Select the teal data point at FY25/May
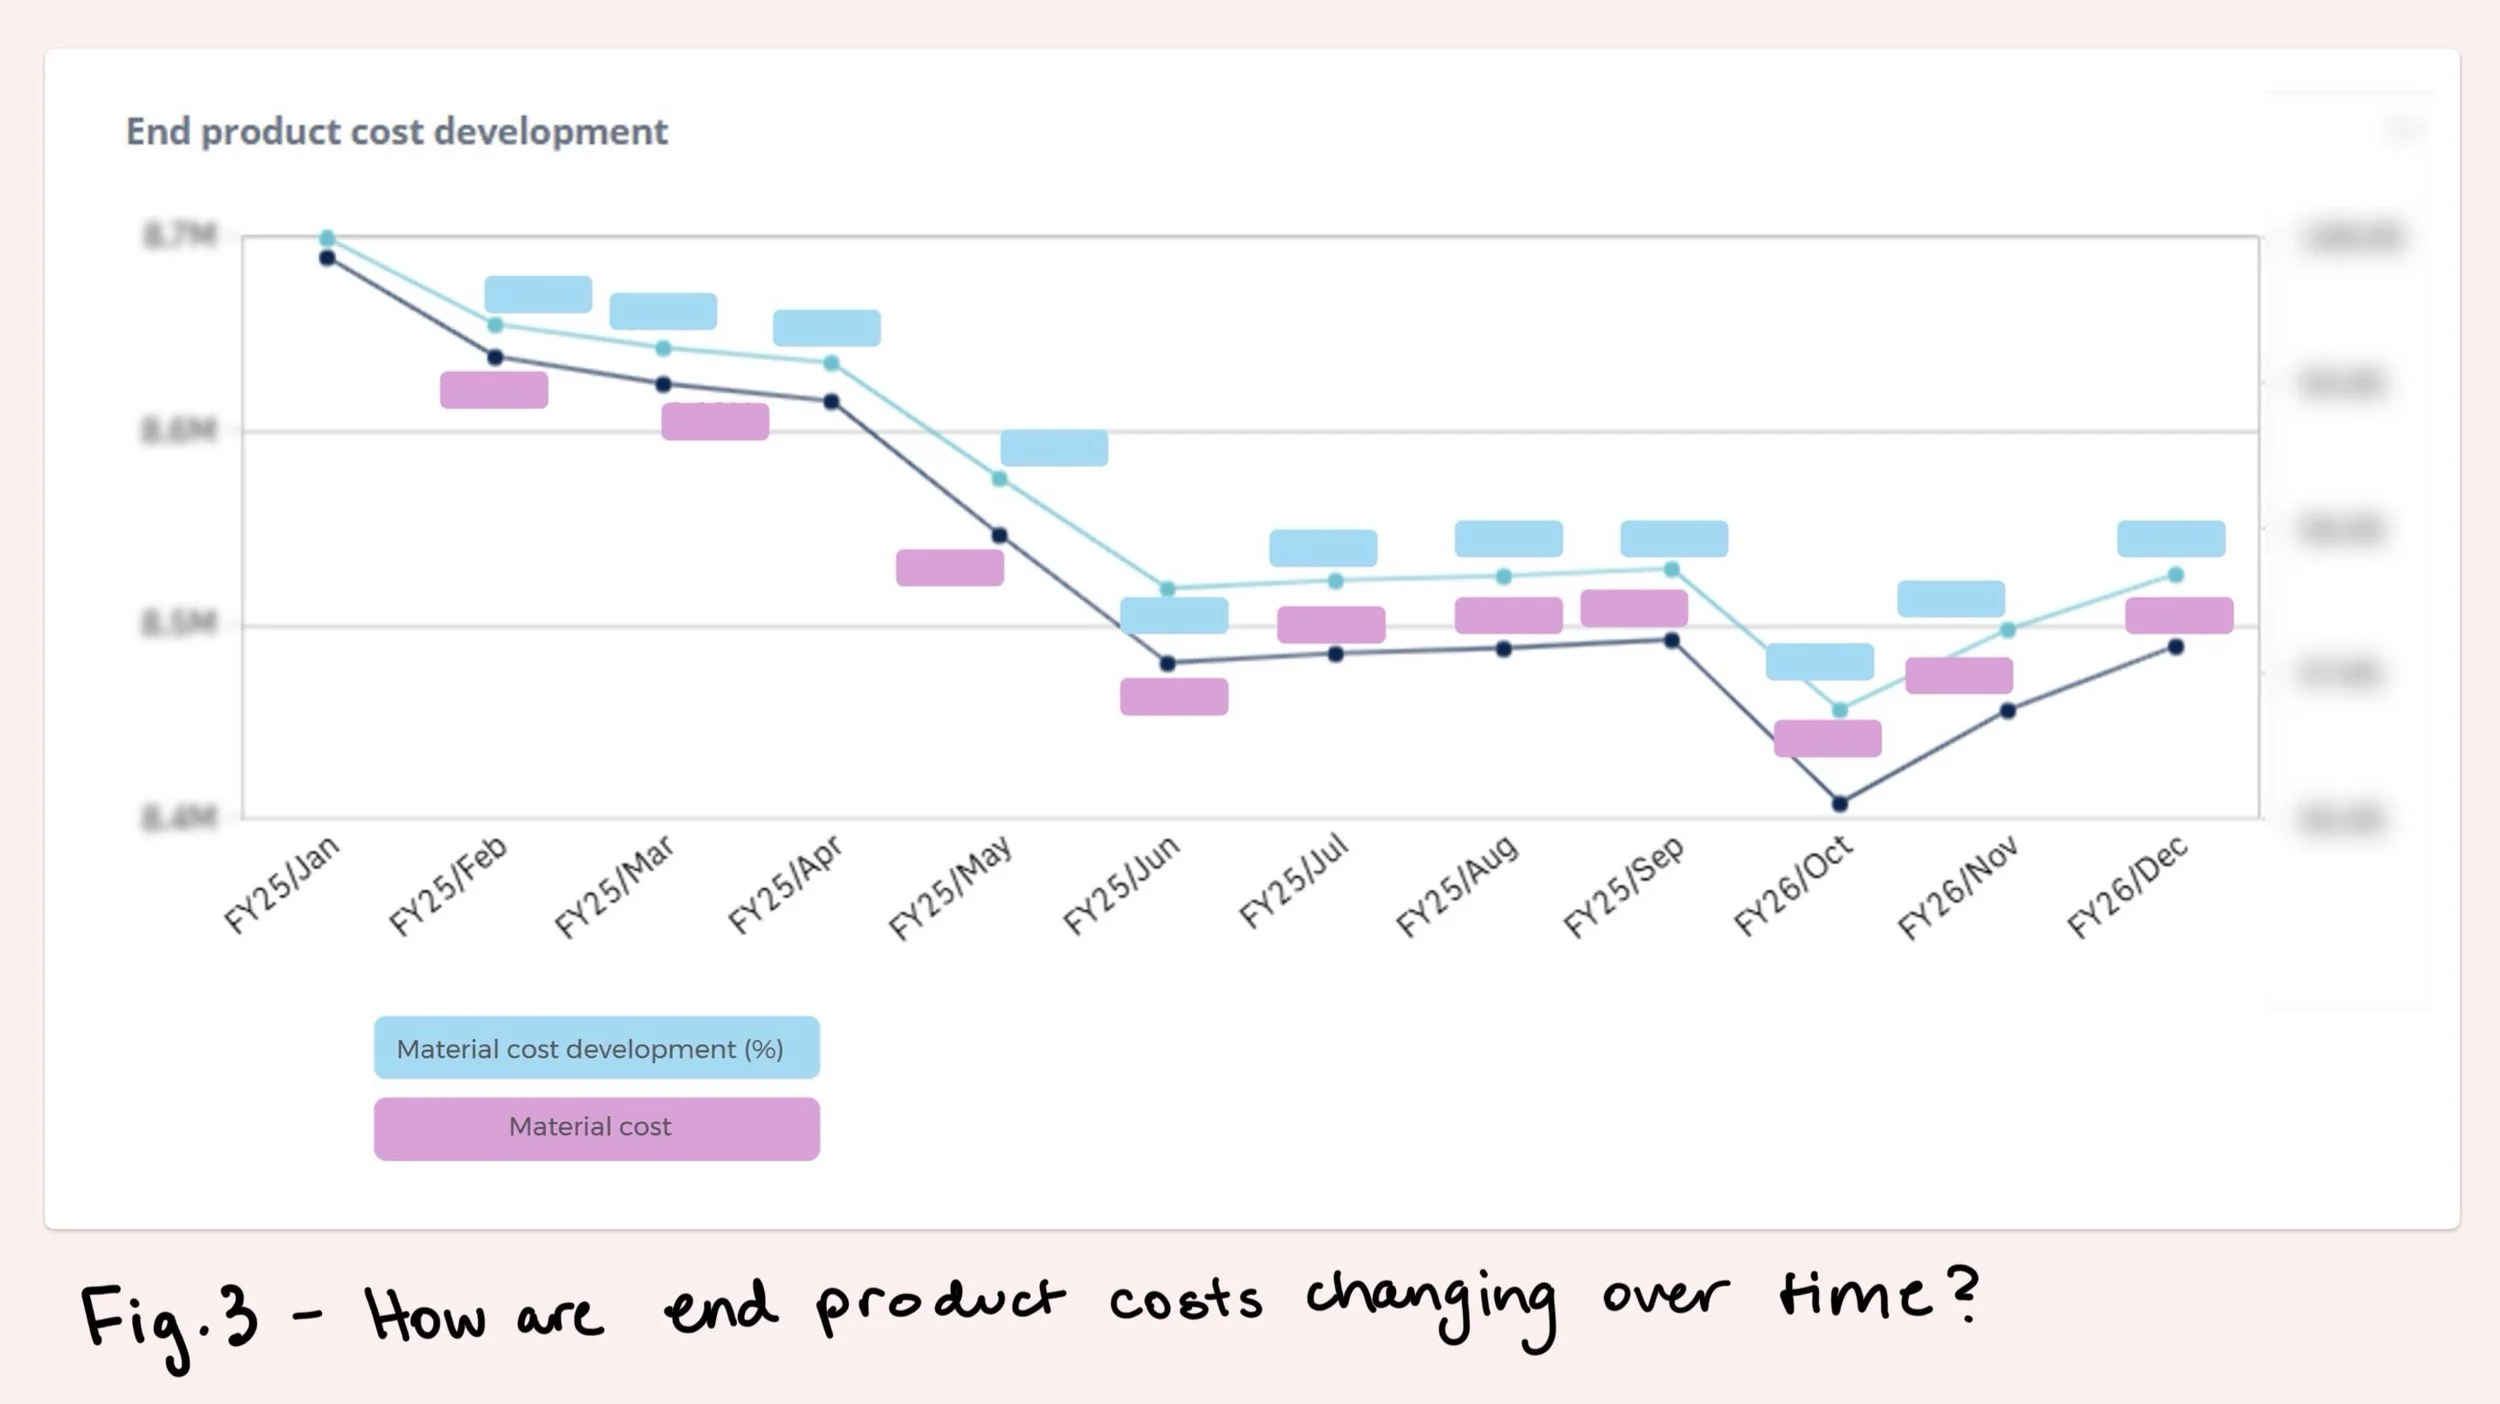Screen dimensions: 2500x1404 [999, 479]
